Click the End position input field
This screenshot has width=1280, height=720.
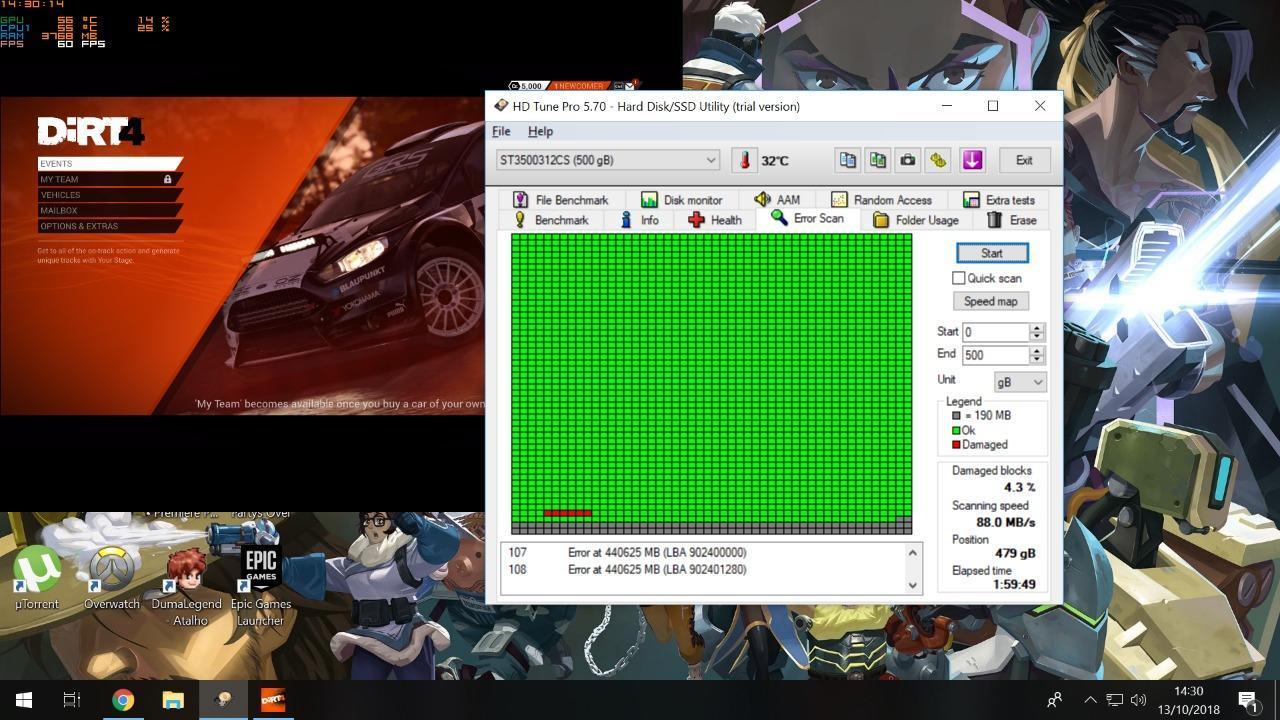pyautogui.click(x=995, y=355)
